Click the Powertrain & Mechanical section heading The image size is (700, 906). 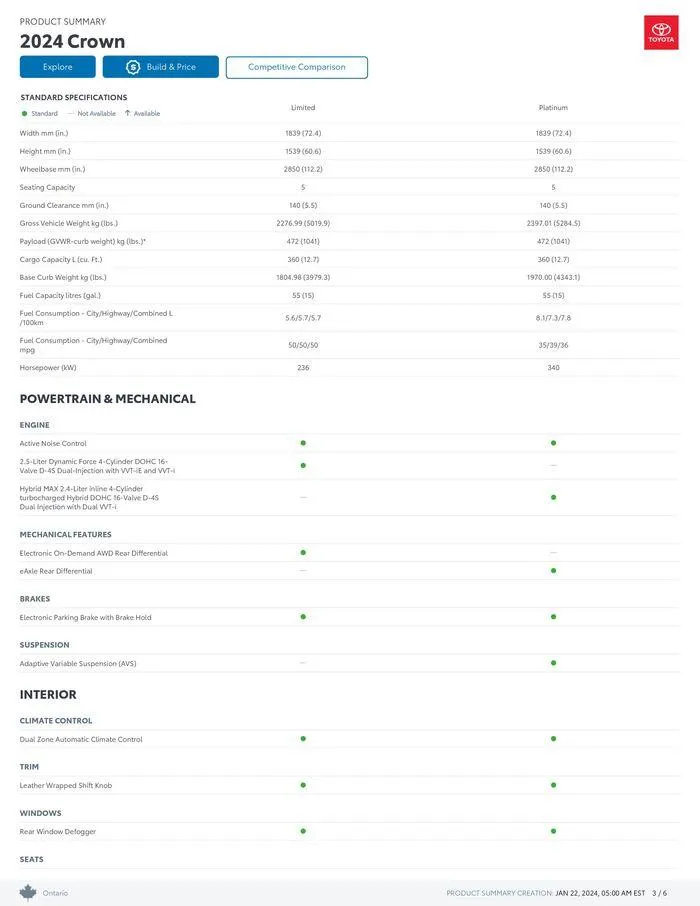click(108, 399)
